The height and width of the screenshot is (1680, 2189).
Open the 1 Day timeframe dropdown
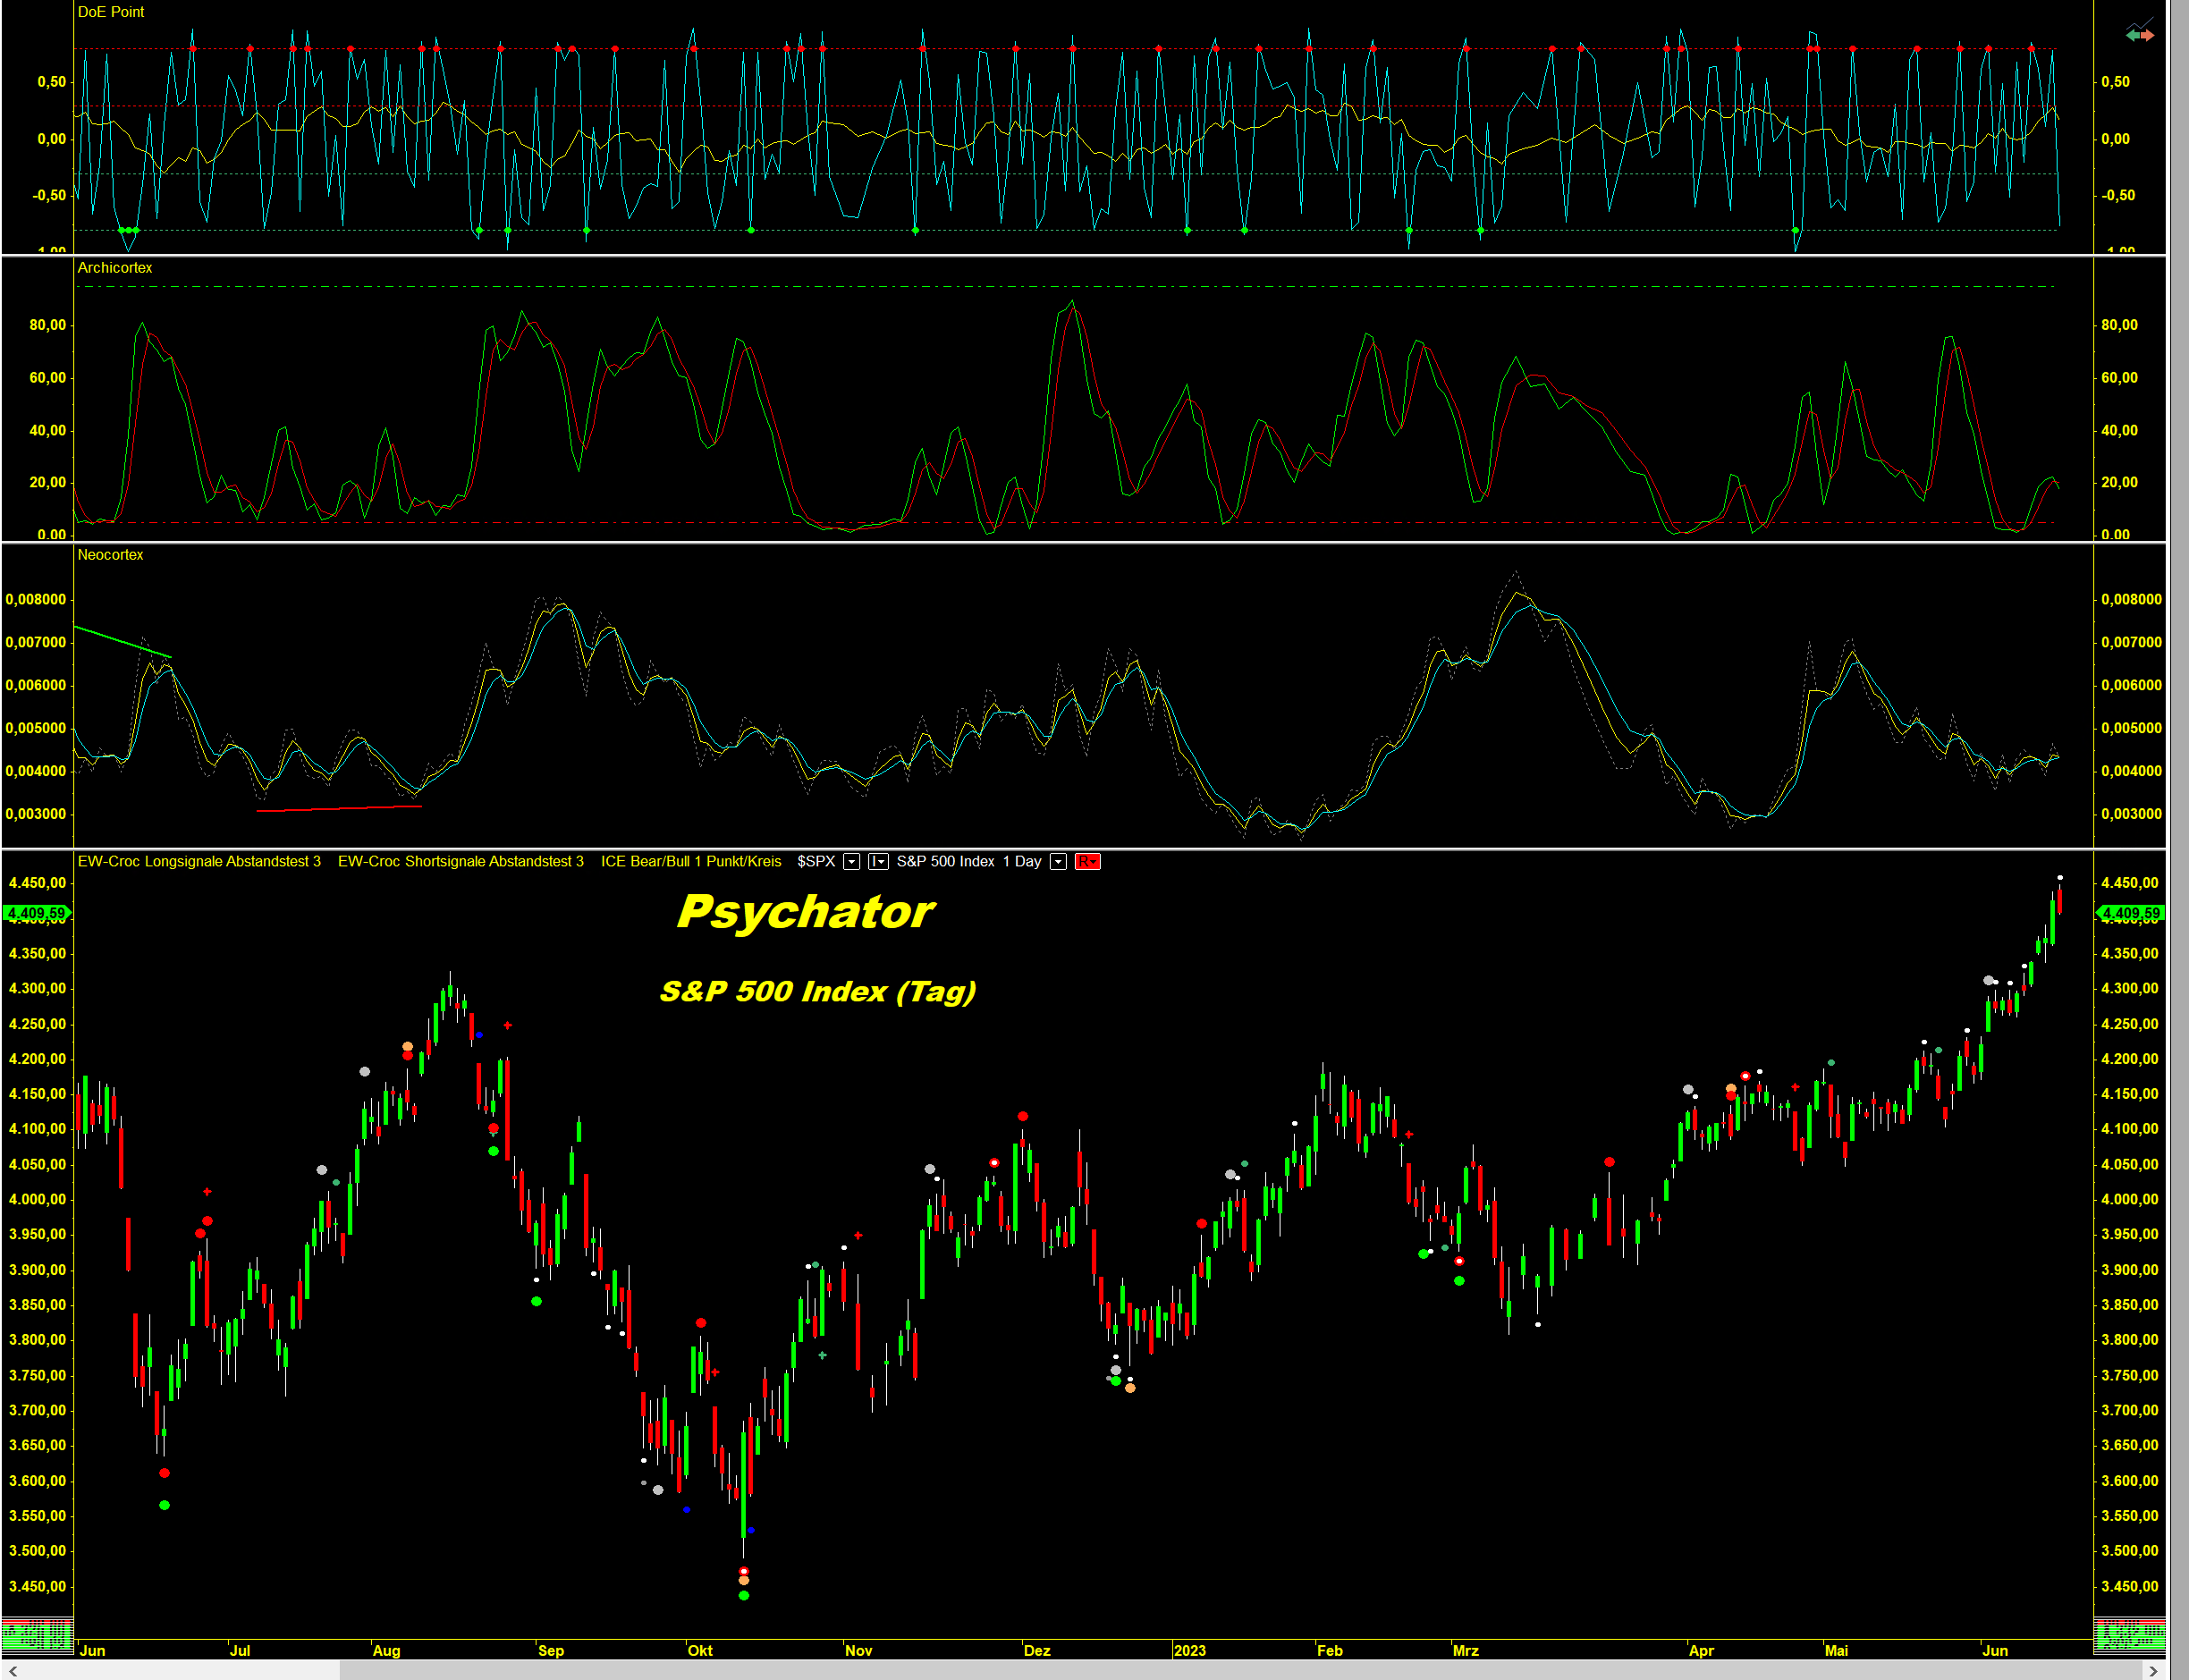click(x=1058, y=861)
